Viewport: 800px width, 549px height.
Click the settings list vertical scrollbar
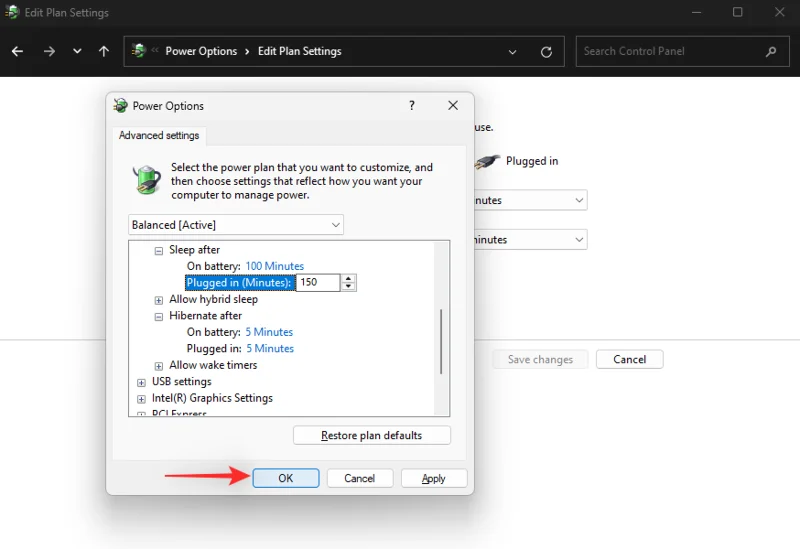441,340
